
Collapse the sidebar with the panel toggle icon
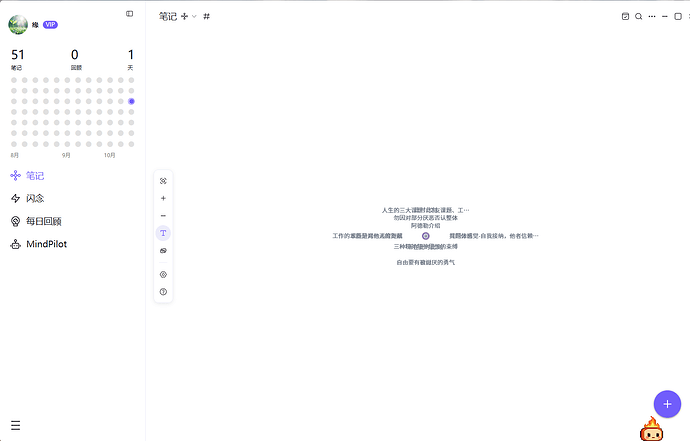pyautogui.click(x=129, y=14)
